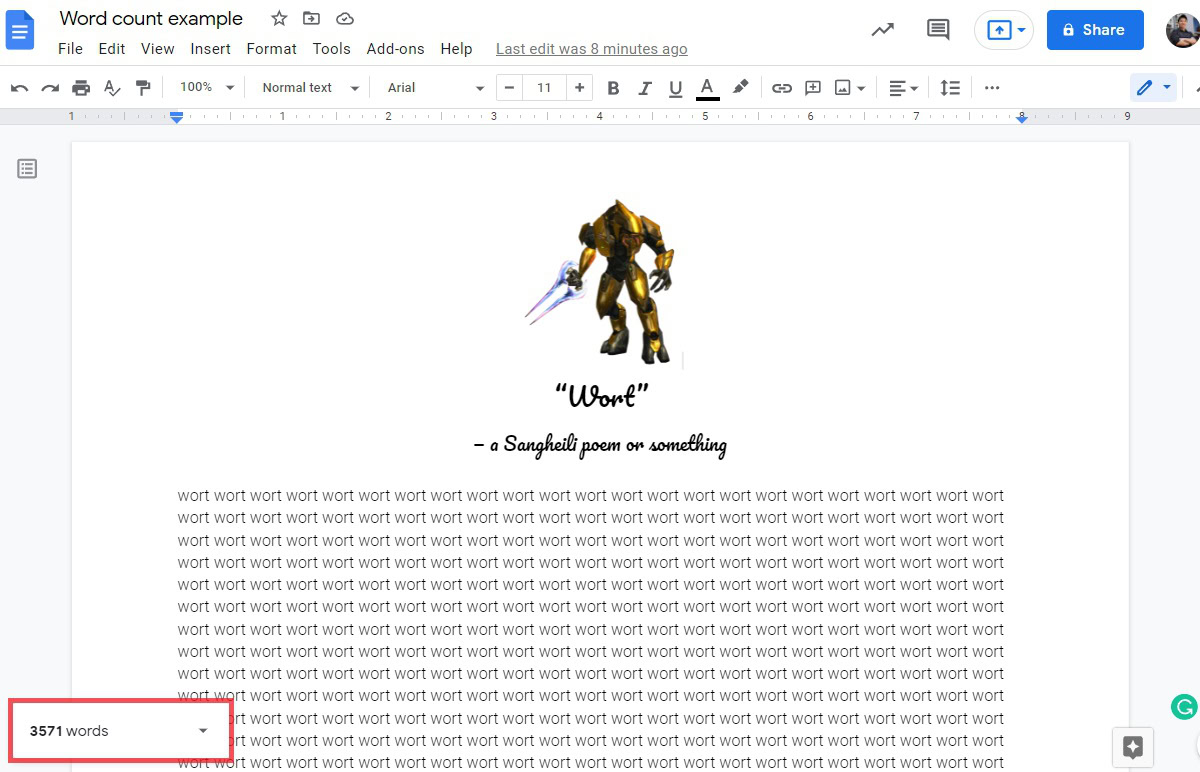Toggle underline formatting

click(675, 88)
